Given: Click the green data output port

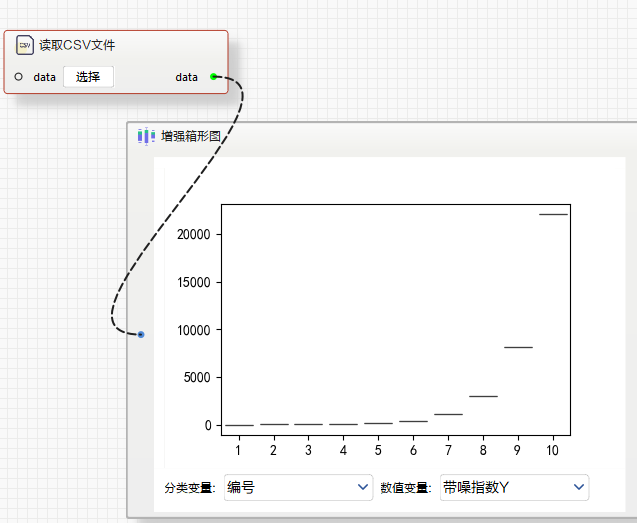Looking at the screenshot, I should coord(213,76).
